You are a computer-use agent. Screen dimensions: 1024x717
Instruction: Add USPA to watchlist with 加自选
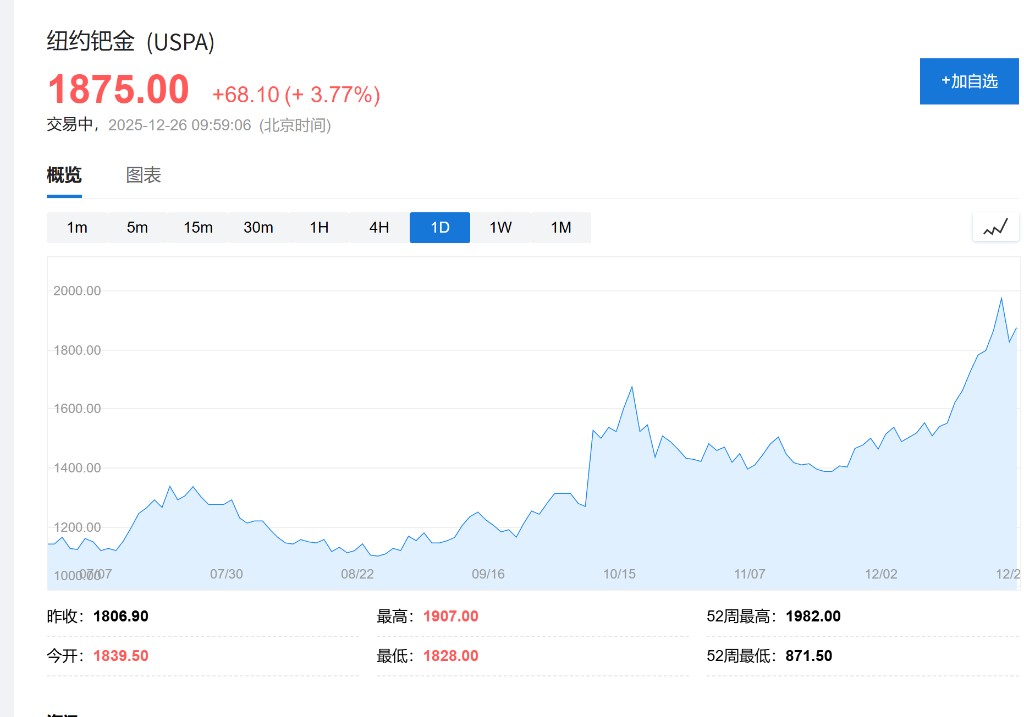click(x=969, y=81)
